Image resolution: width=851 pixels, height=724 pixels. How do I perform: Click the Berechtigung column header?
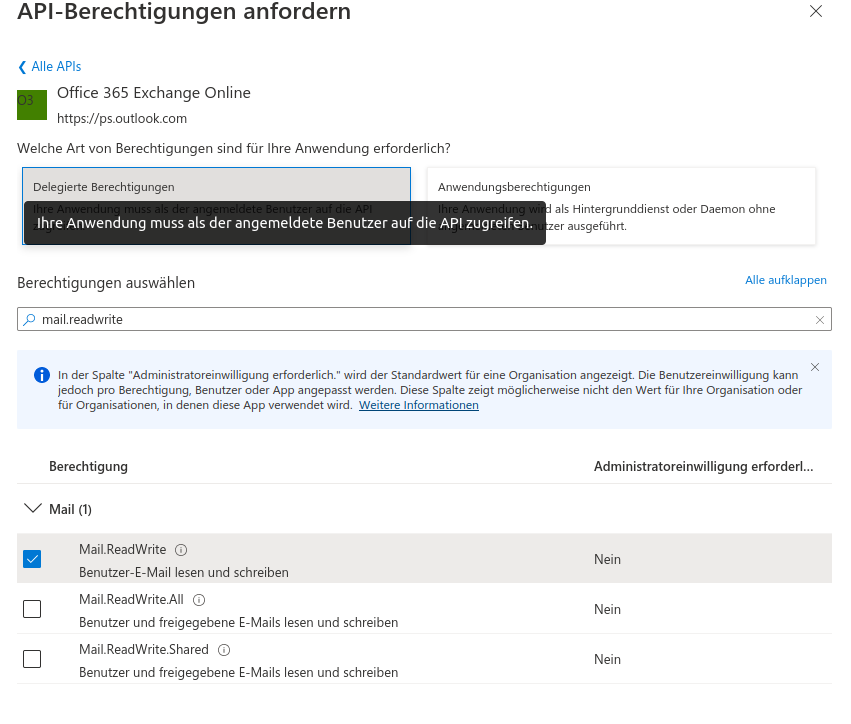[x=88, y=467]
